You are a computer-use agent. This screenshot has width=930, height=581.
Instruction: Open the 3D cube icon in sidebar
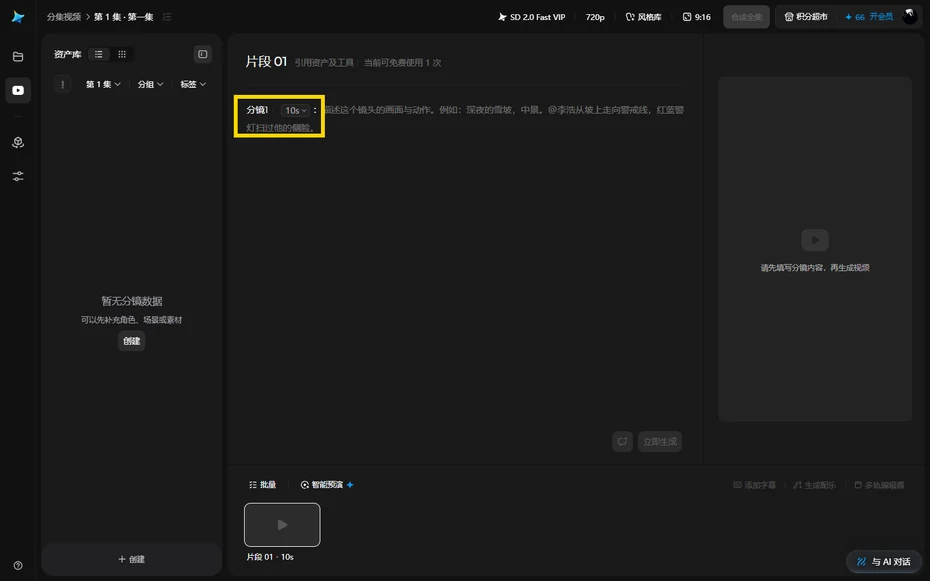coord(18,142)
